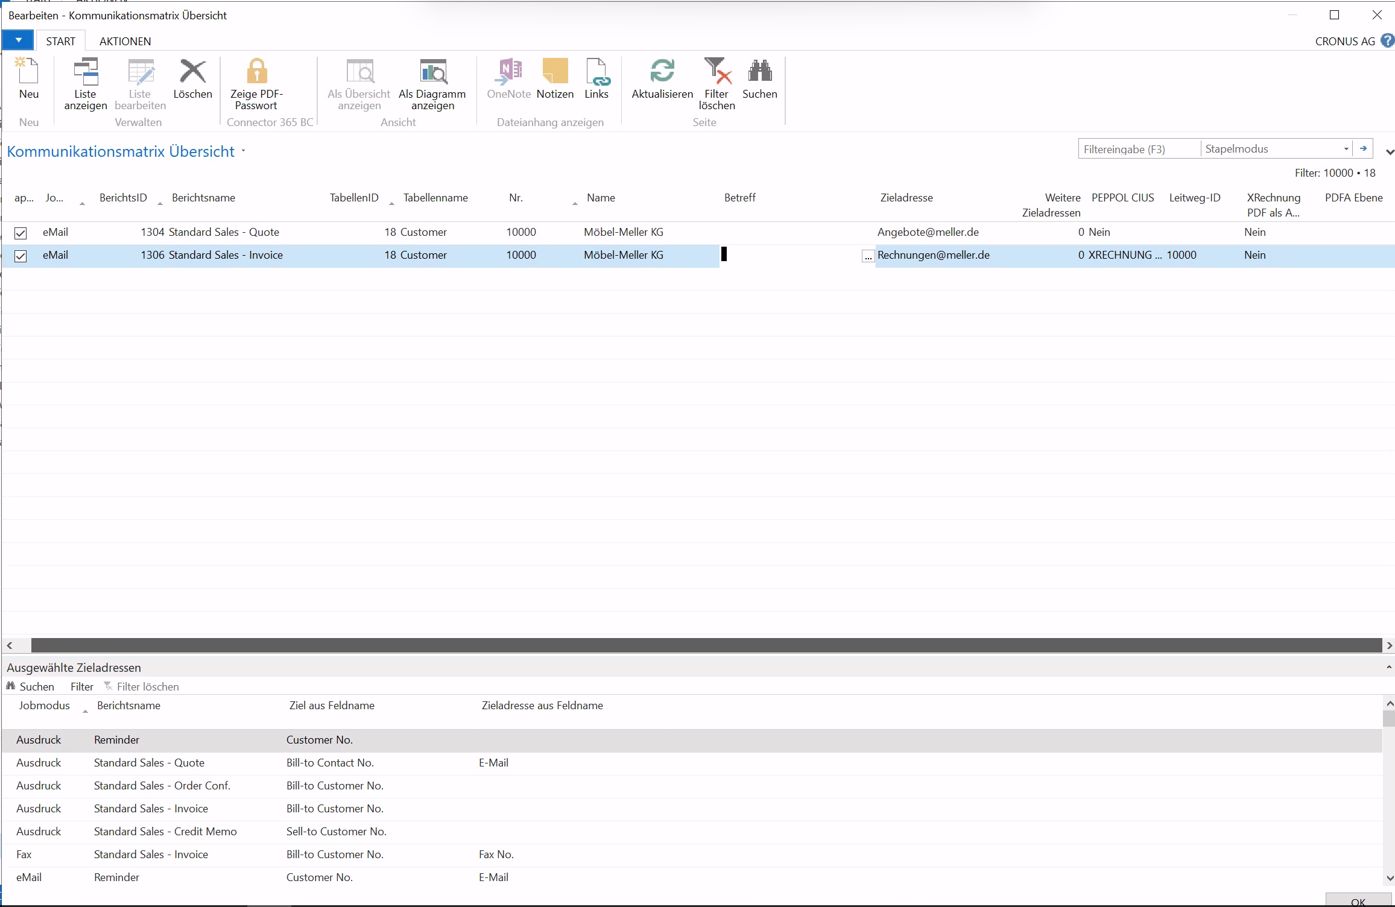Click the Betreff edit cell in Invoice row
The width and height of the screenshot is (1395, 907).
[x=790, y=256]
